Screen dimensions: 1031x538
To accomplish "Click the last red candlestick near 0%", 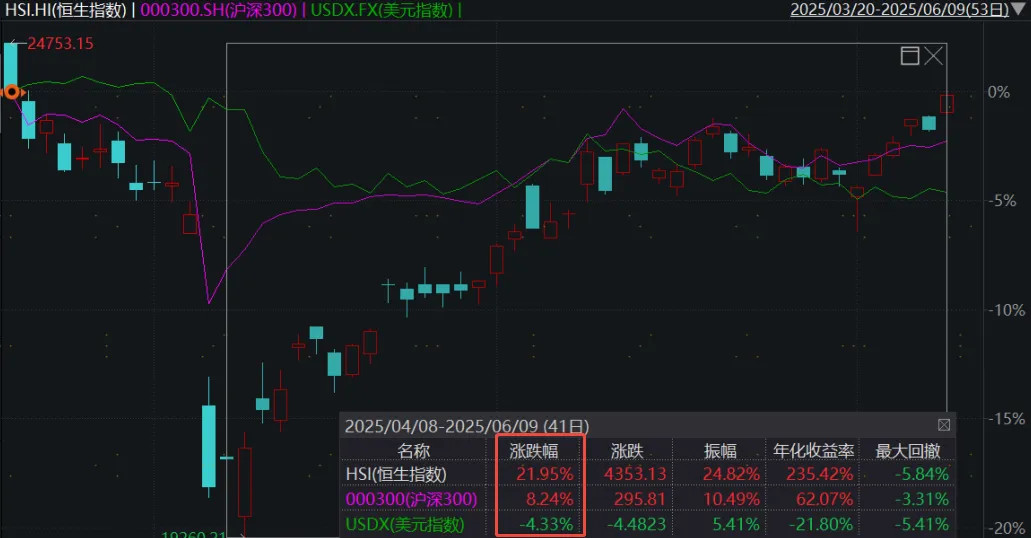I will coord(947,104).
